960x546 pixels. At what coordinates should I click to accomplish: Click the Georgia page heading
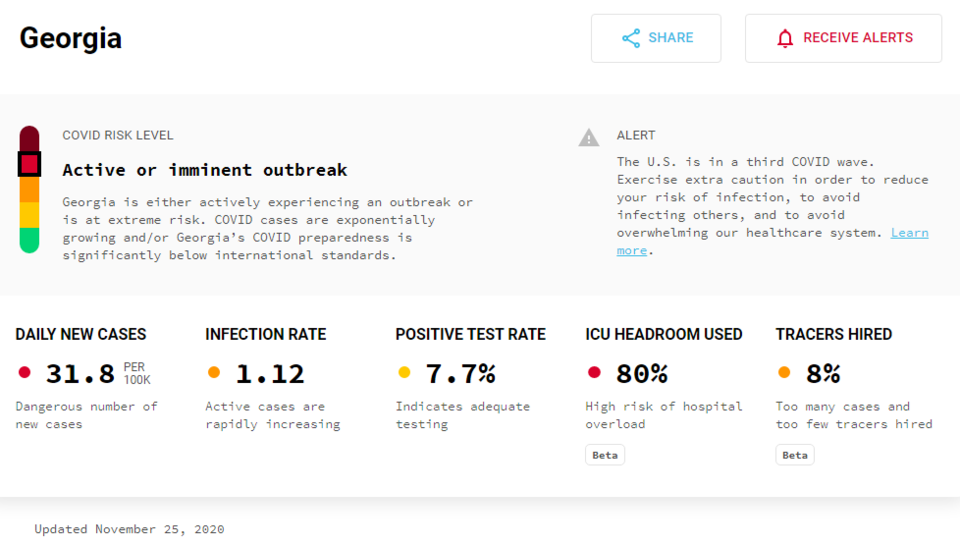coord(70,39)
